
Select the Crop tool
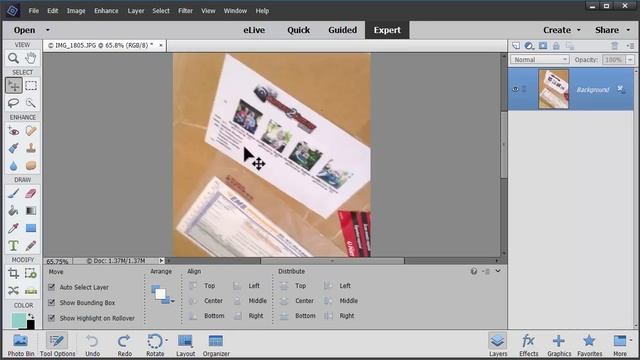tap(13, 273)
